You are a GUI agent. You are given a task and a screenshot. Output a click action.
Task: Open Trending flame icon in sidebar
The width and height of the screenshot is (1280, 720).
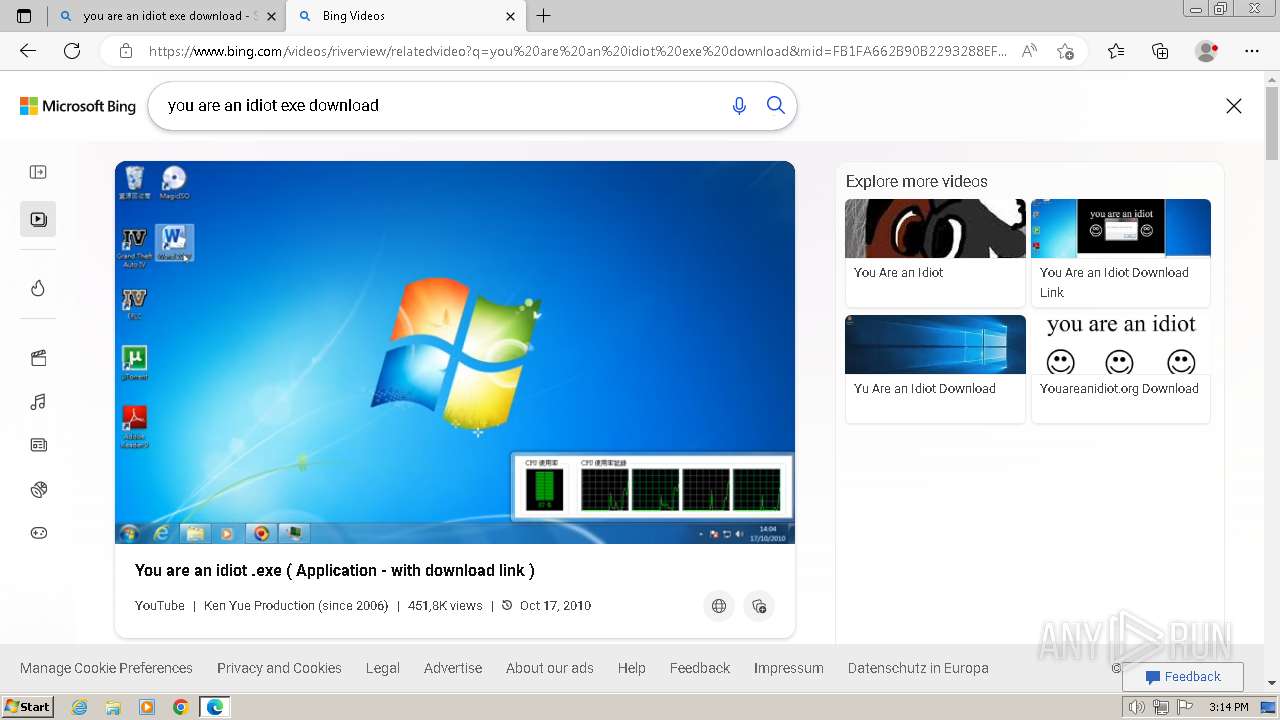(38, 288)
